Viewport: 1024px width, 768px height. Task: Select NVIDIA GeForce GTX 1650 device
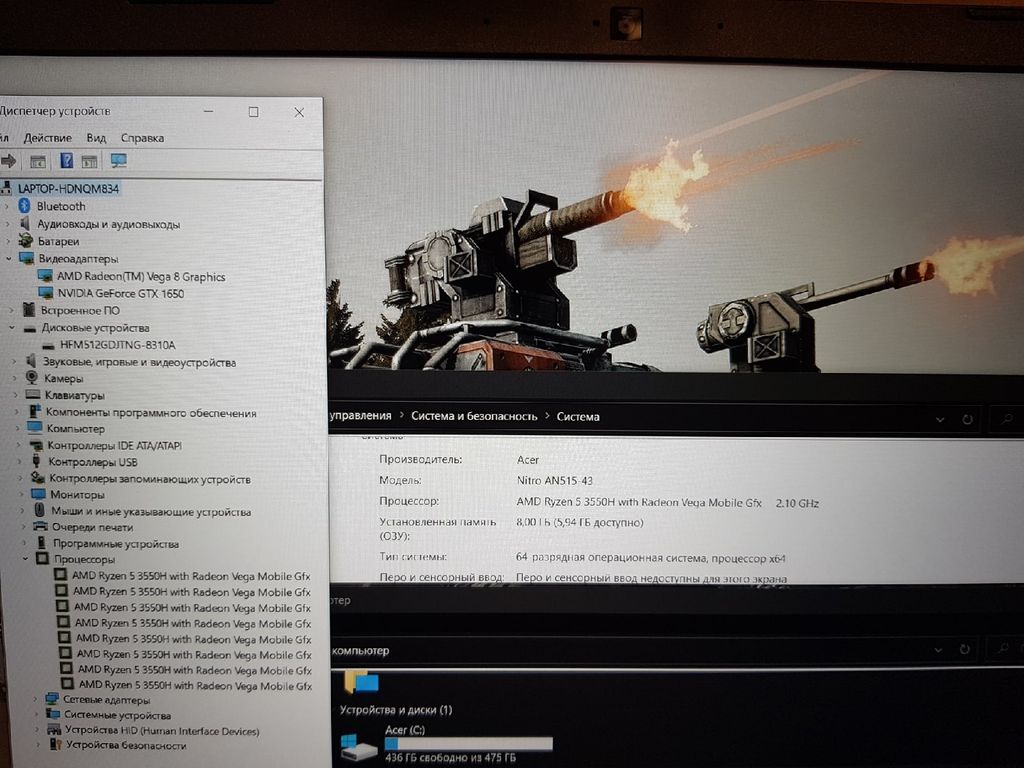click(120, 294)
